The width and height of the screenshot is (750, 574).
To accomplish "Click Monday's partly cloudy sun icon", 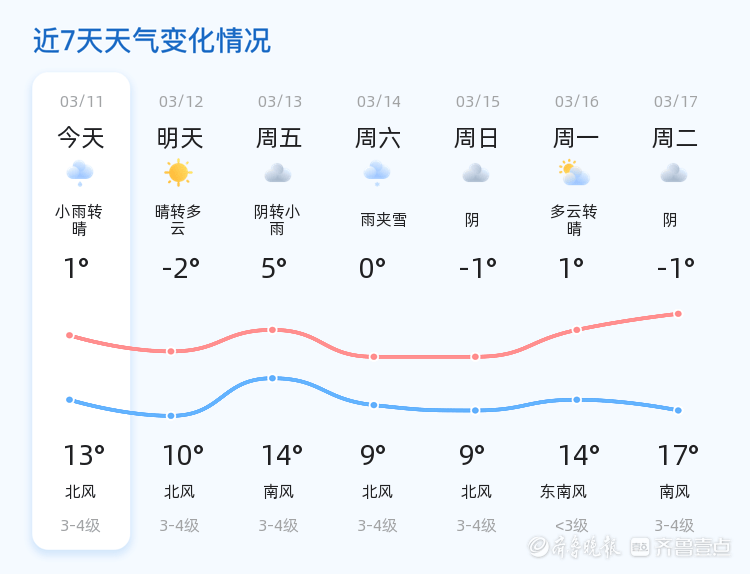I will tap(574, 173).
